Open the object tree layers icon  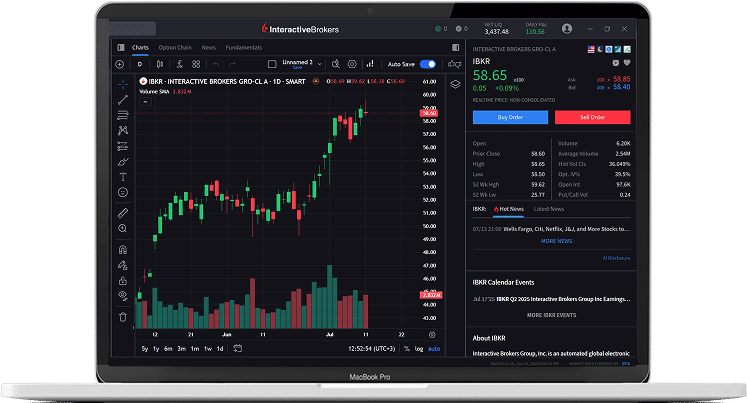[455, 84]
